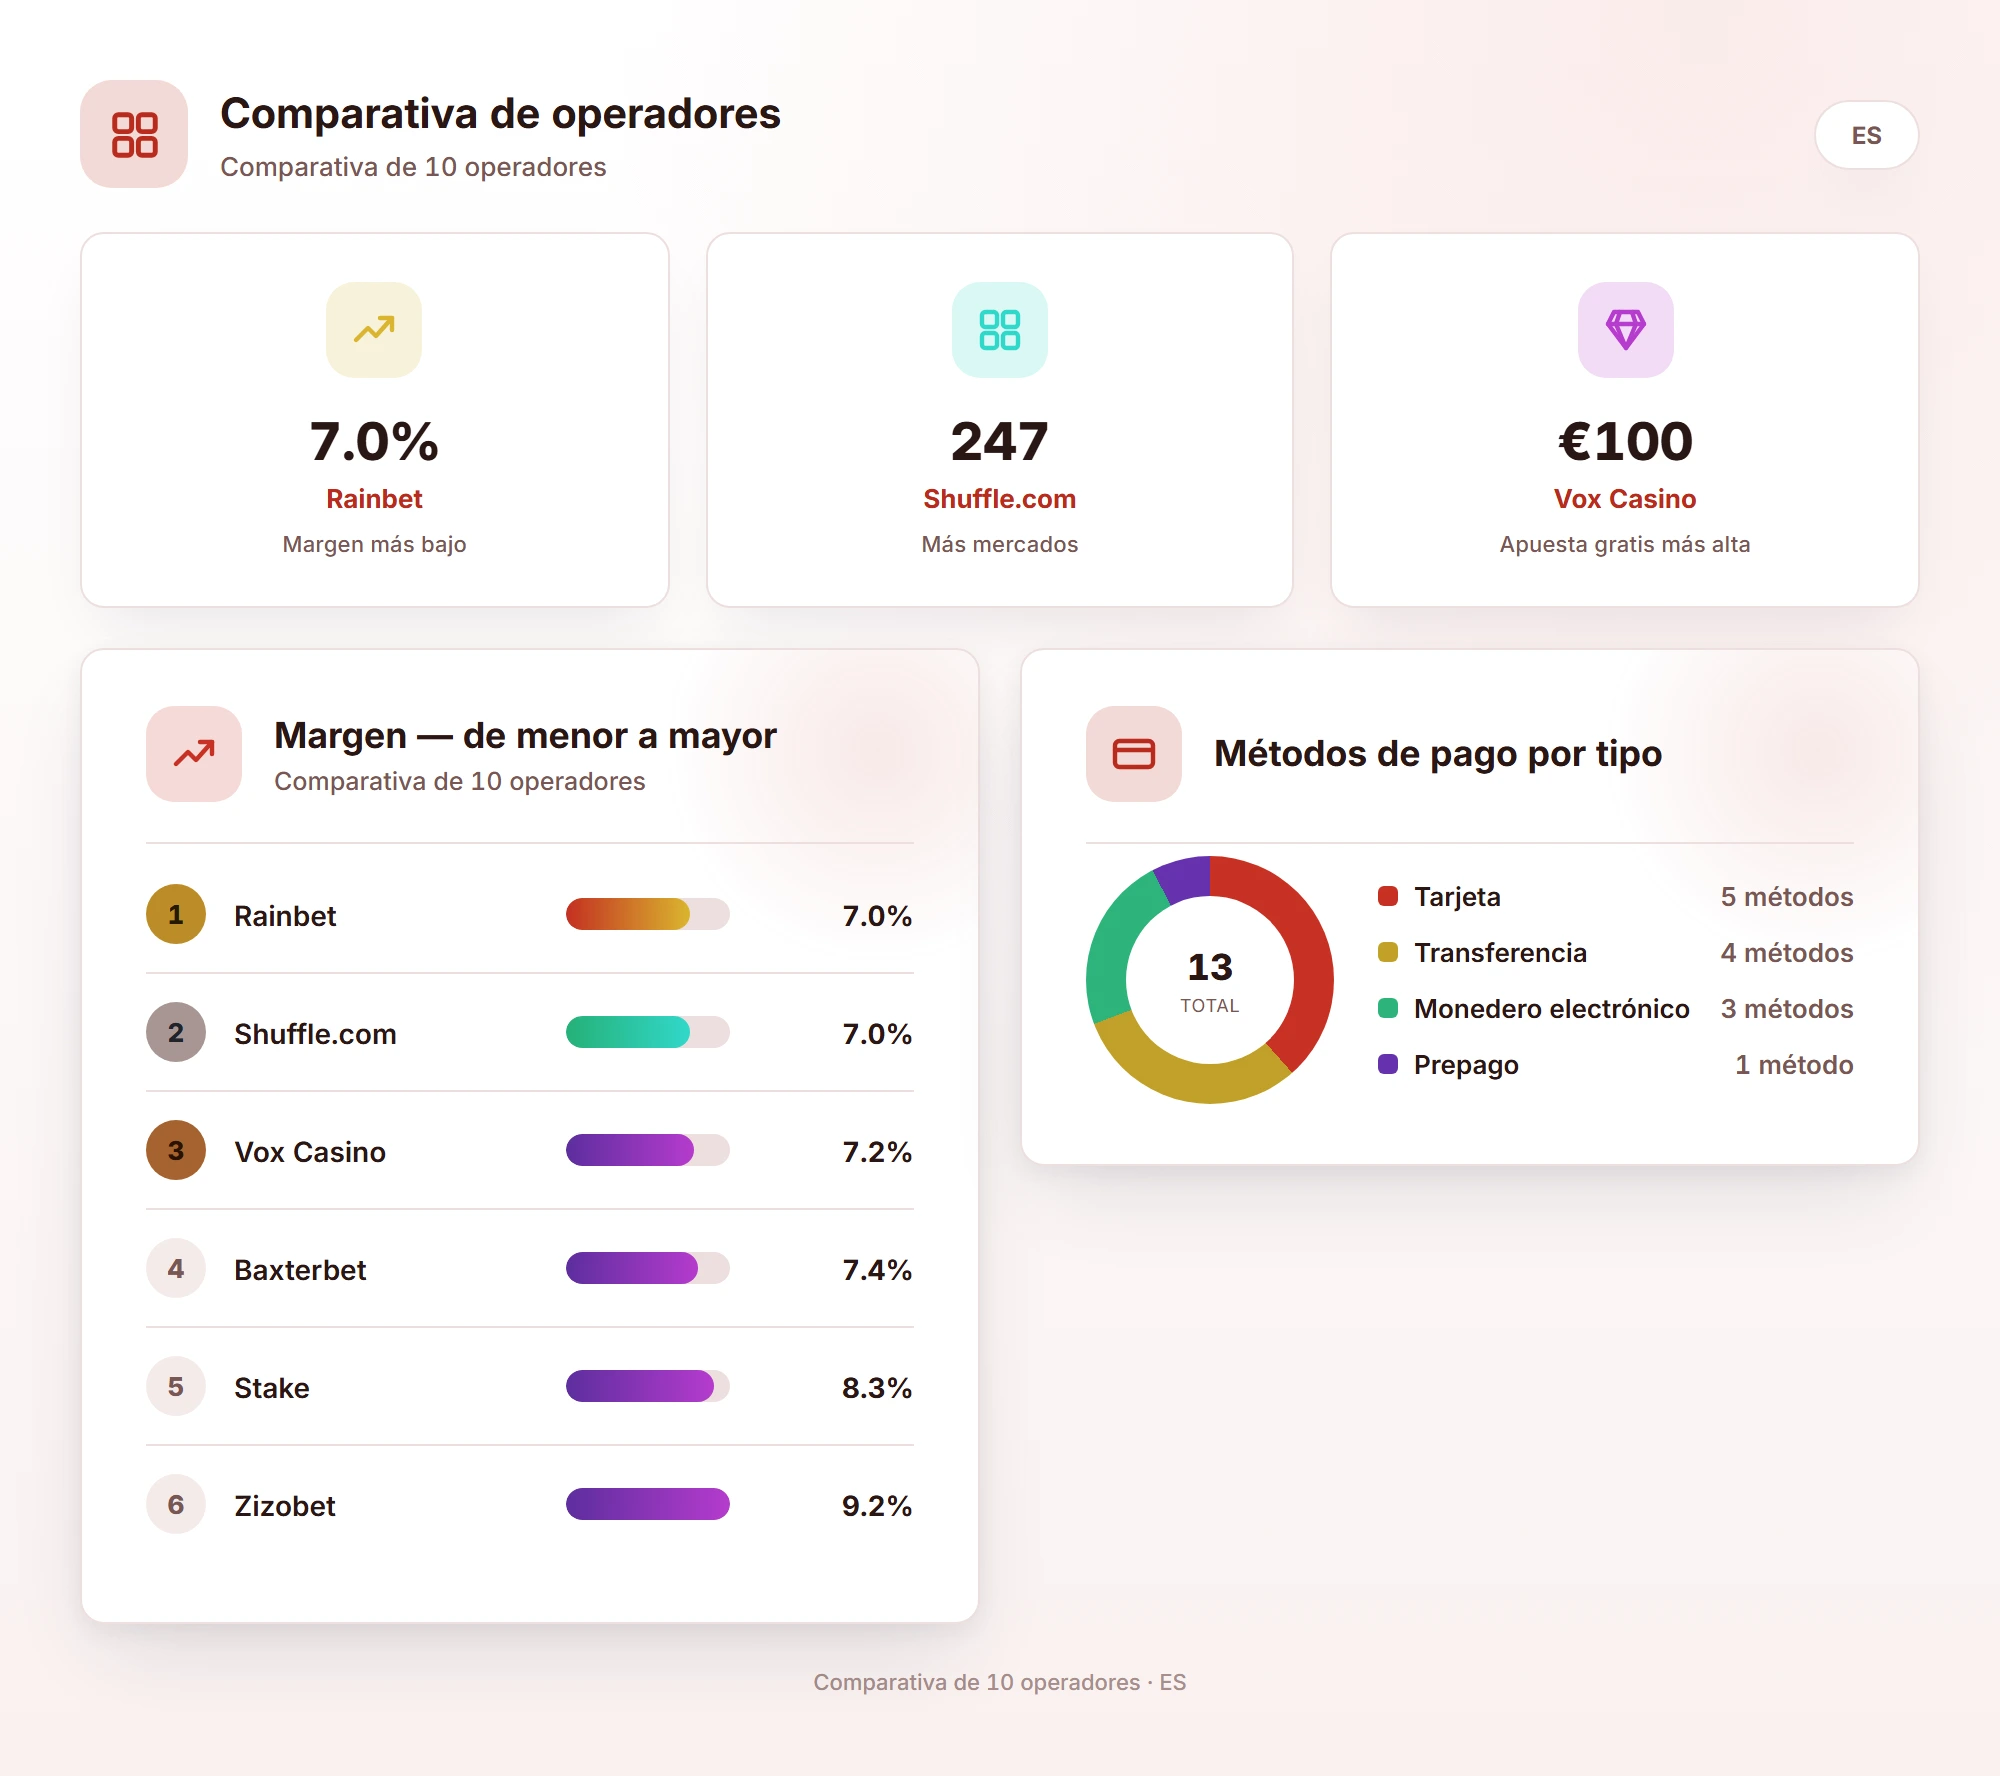The image size is (2000, 1776).
Task: Click the yellow trending-up icon in the Rainbet card
Action: (x=374, y=329)
